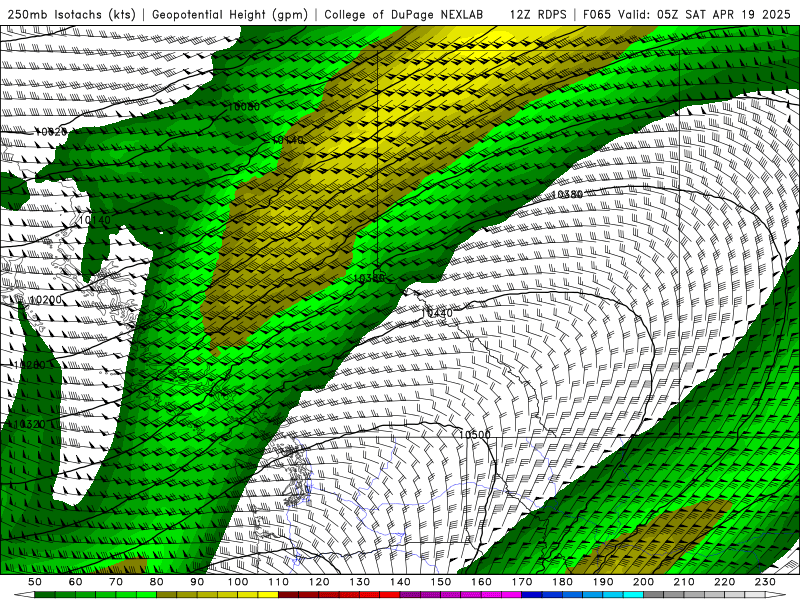The image size is (800, 600).
Task: Click the 120 value on color scale
Action: click(319, 582)
